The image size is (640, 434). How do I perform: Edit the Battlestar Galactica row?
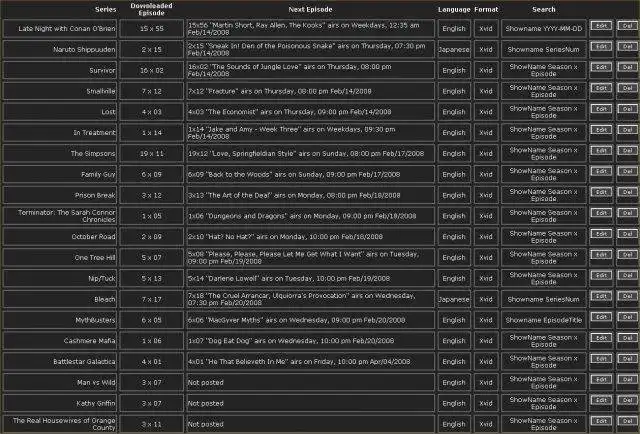click(601, 358)
